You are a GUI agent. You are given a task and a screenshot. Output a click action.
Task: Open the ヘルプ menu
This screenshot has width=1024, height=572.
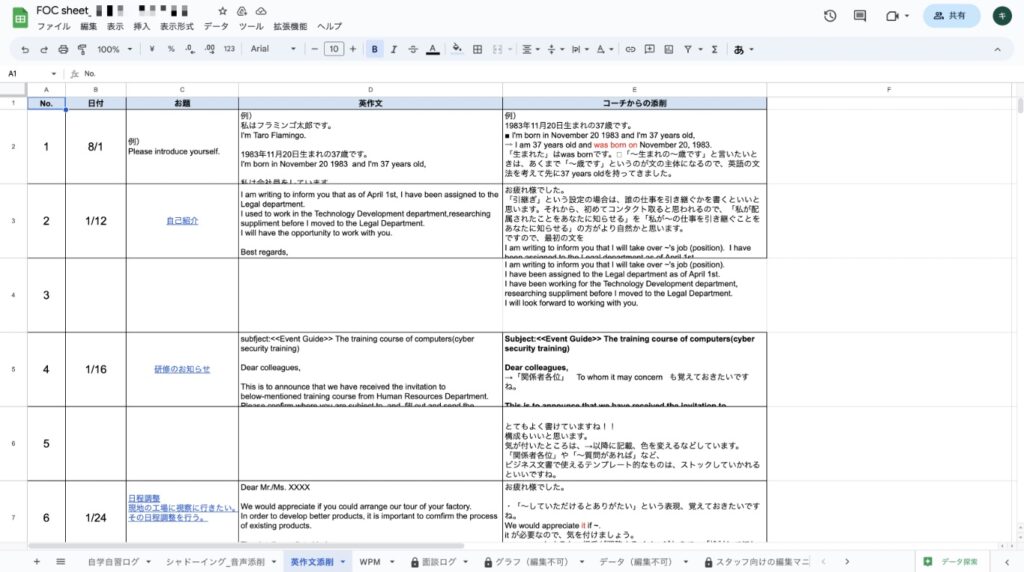coord(329,27)
